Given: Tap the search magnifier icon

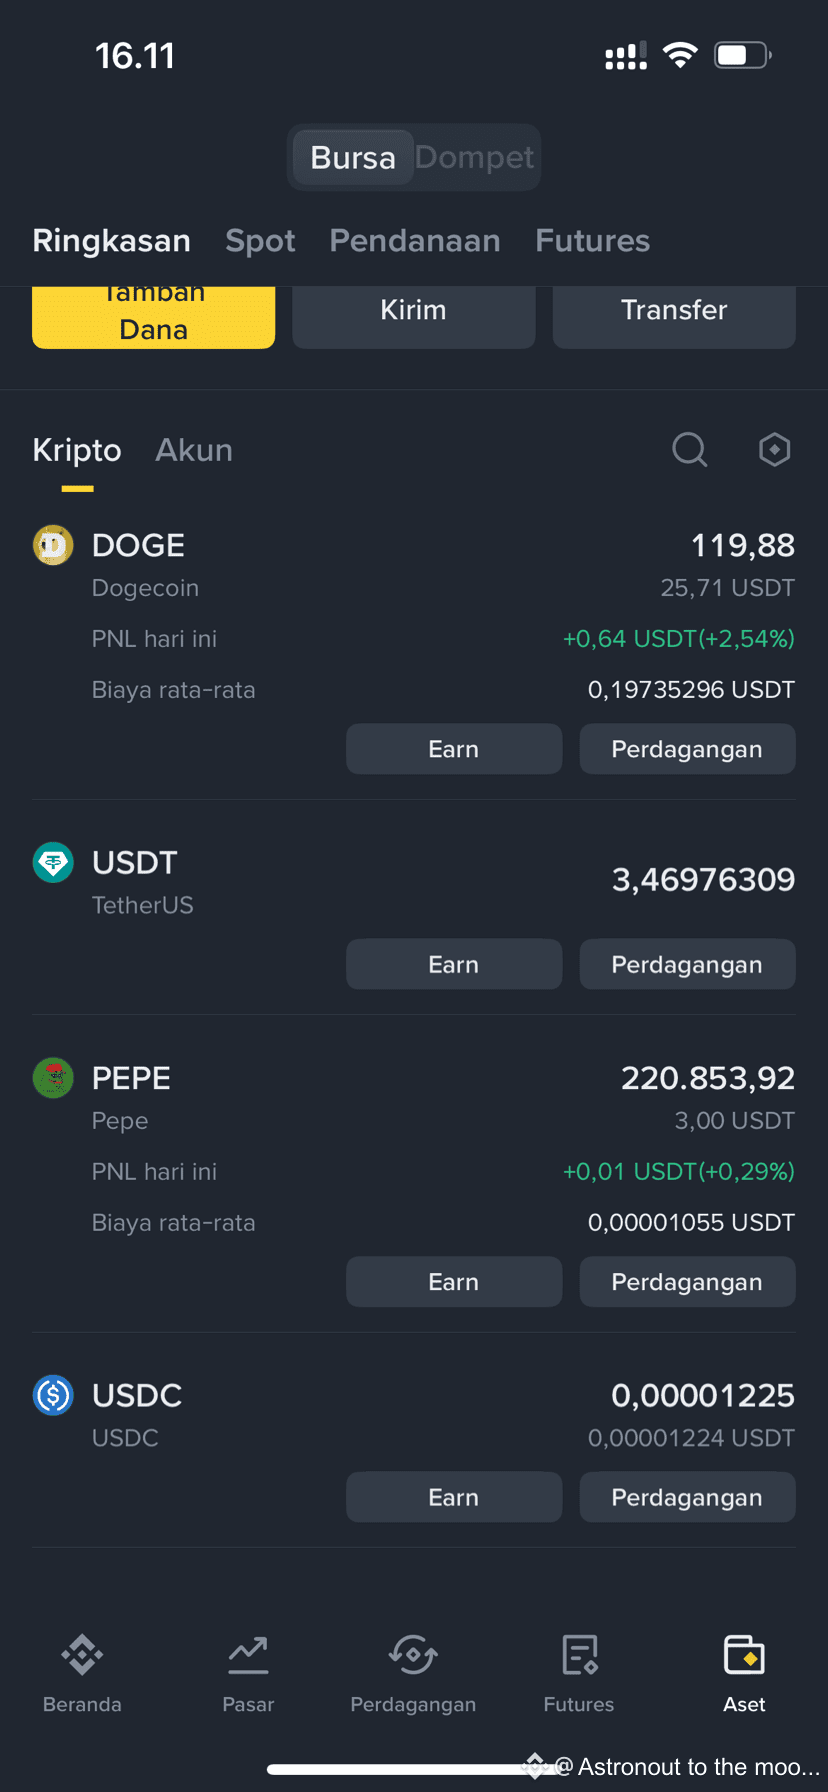Looking at the screenshot, I should coord(689,450).
